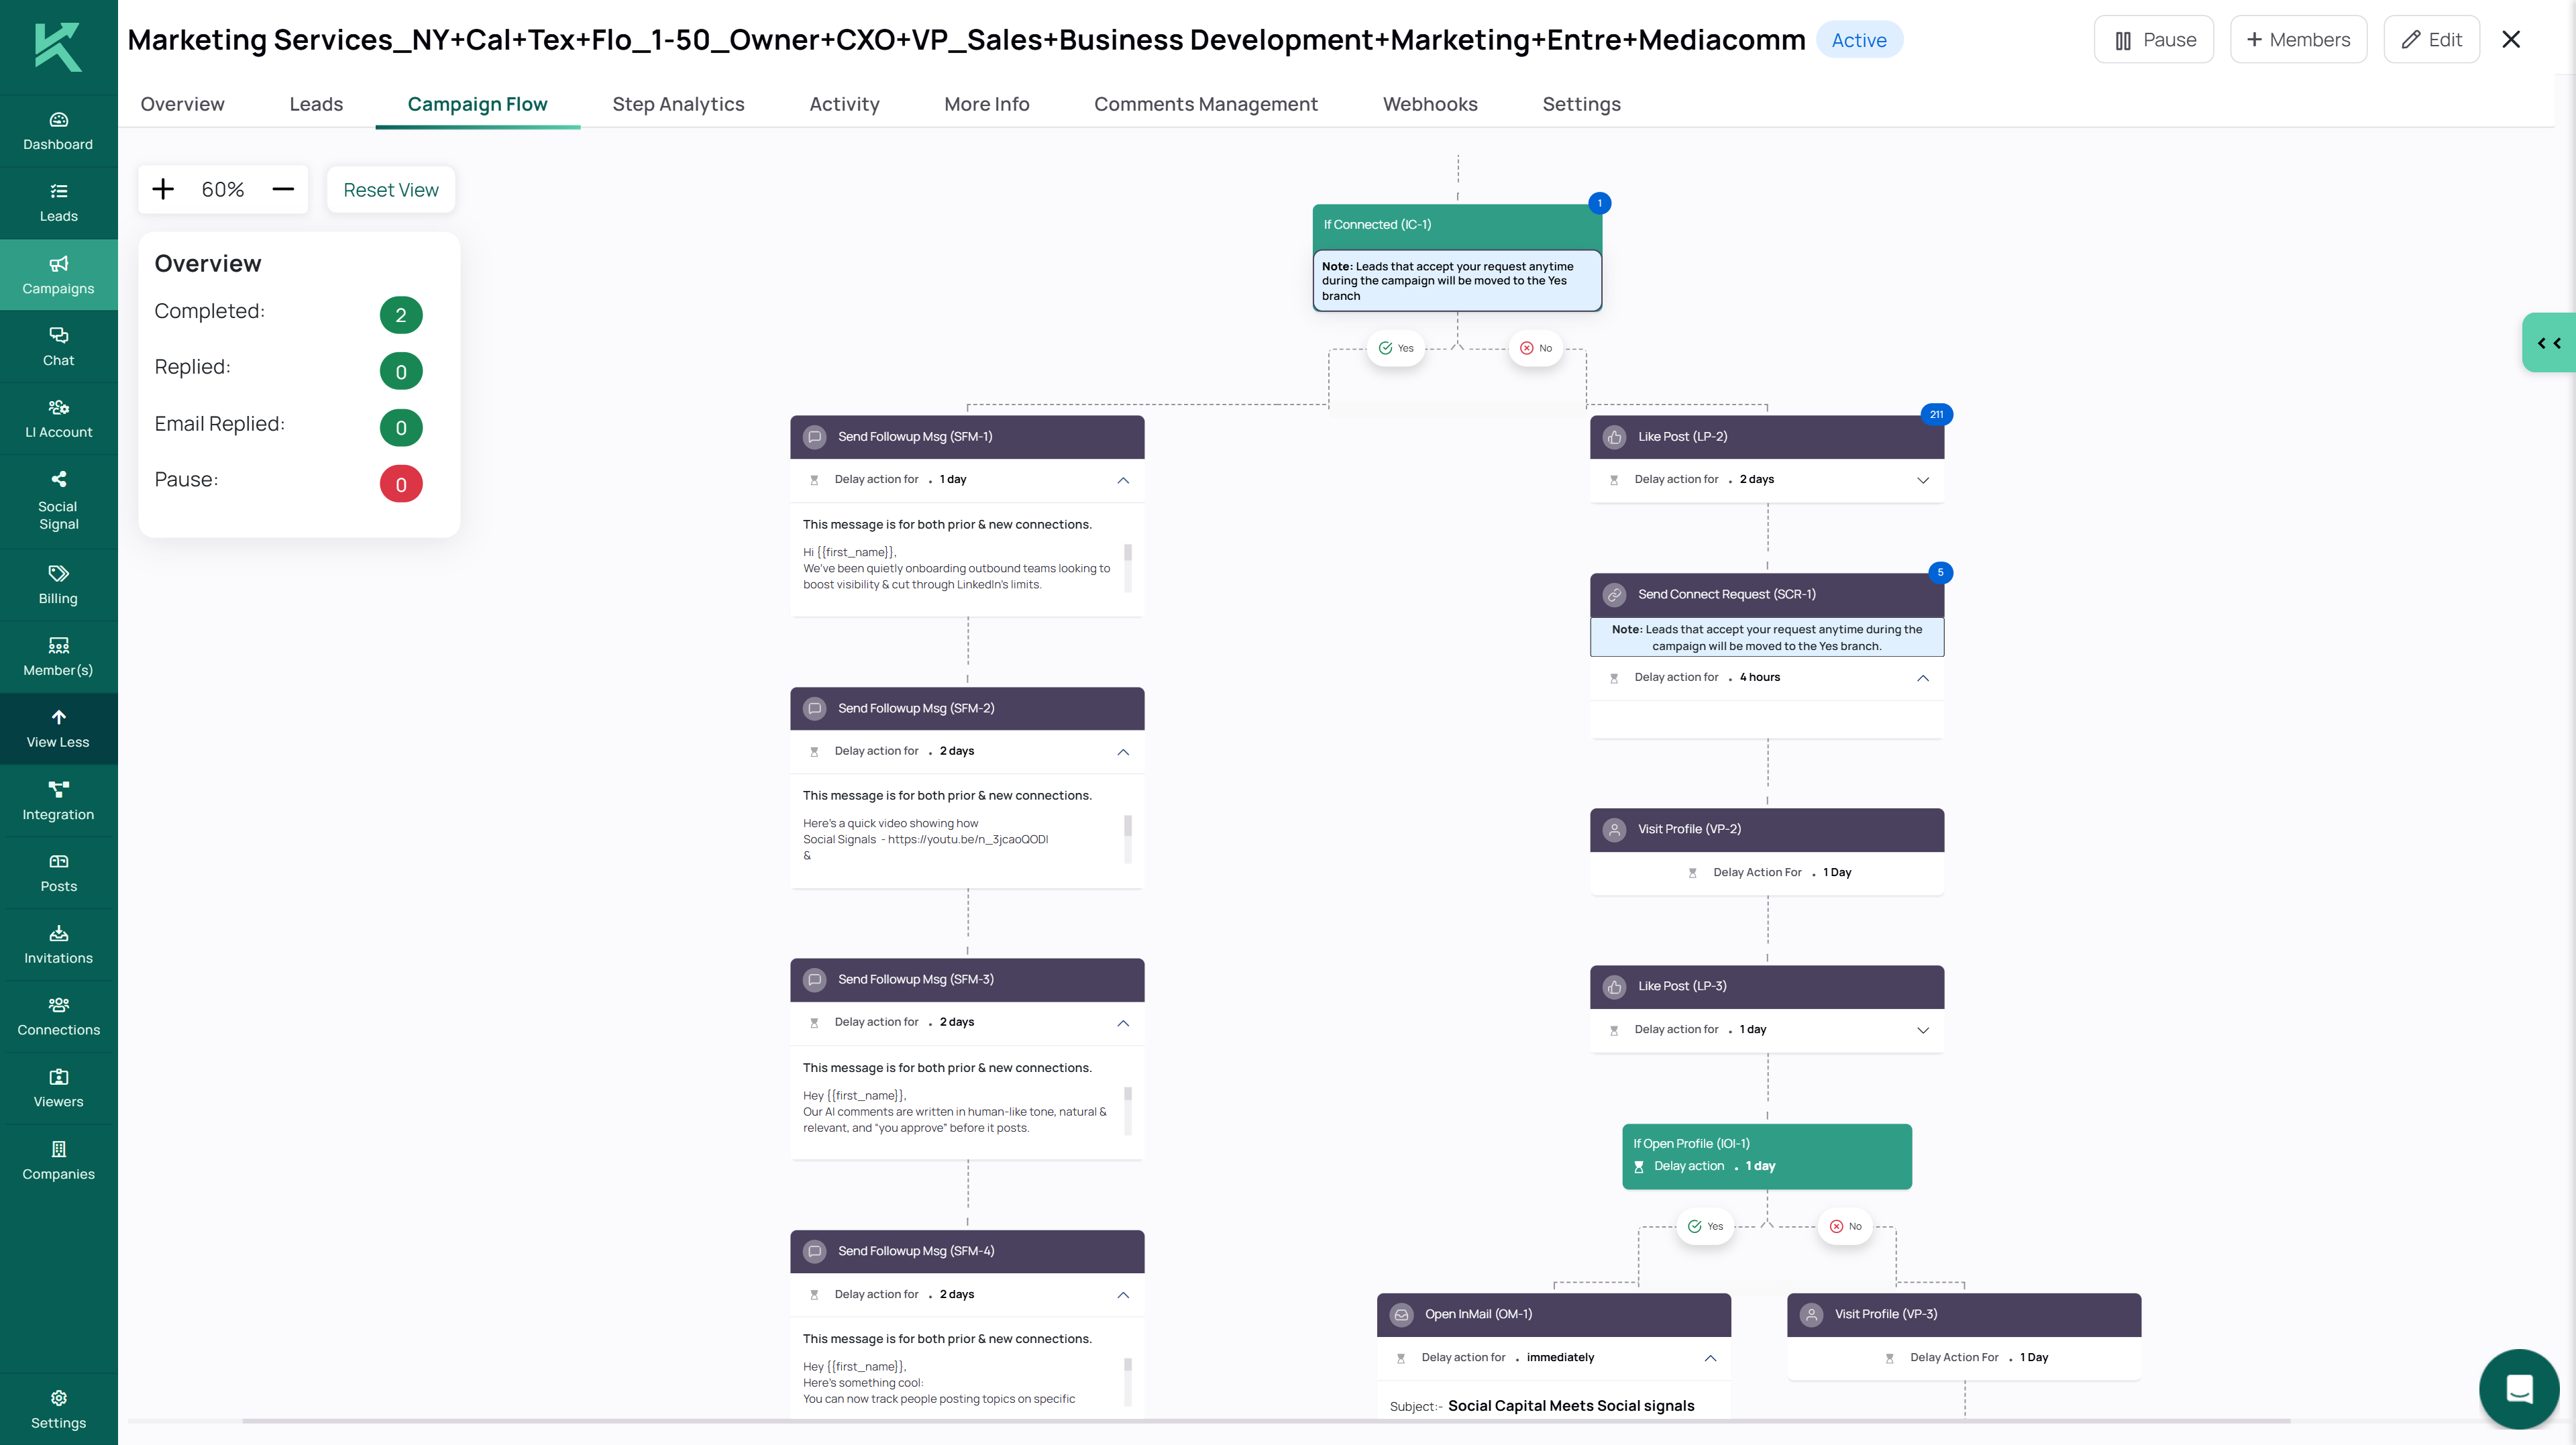
Task: Select the No branch of If Open Profile
Action: pyautogui.click(x=1844, y=1226)
